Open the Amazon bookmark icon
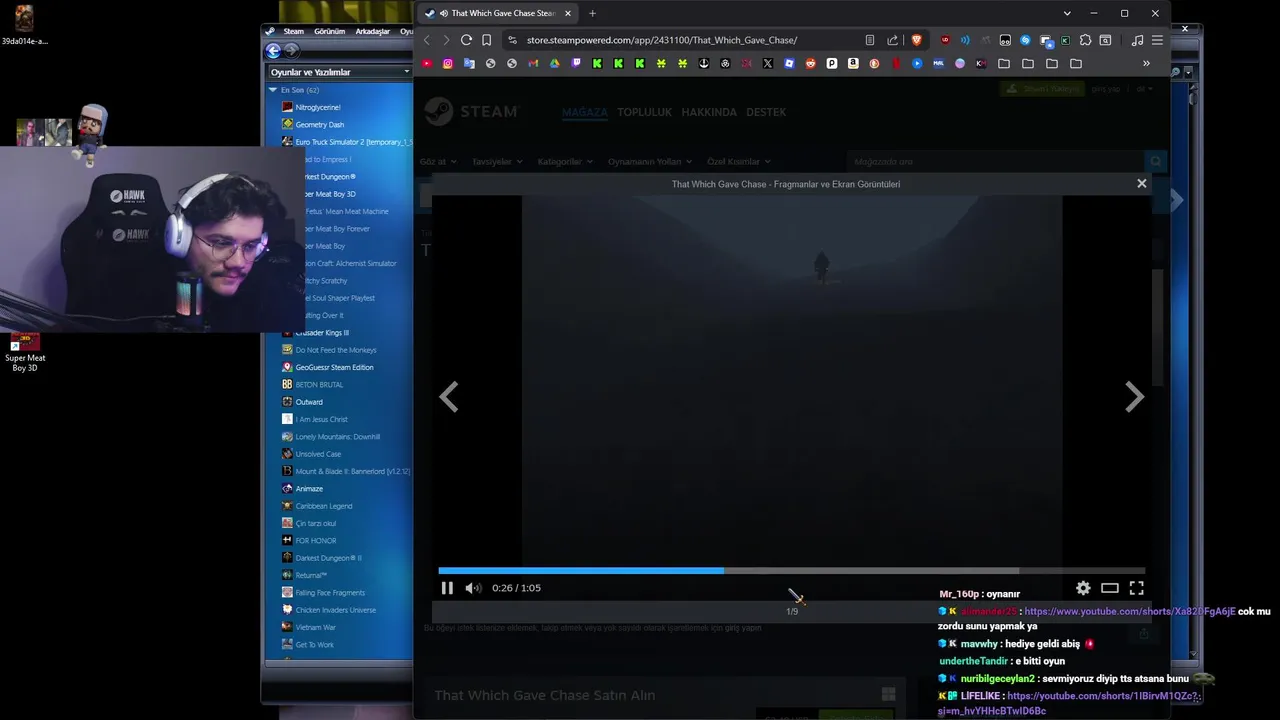 click(x=853, y=63)
